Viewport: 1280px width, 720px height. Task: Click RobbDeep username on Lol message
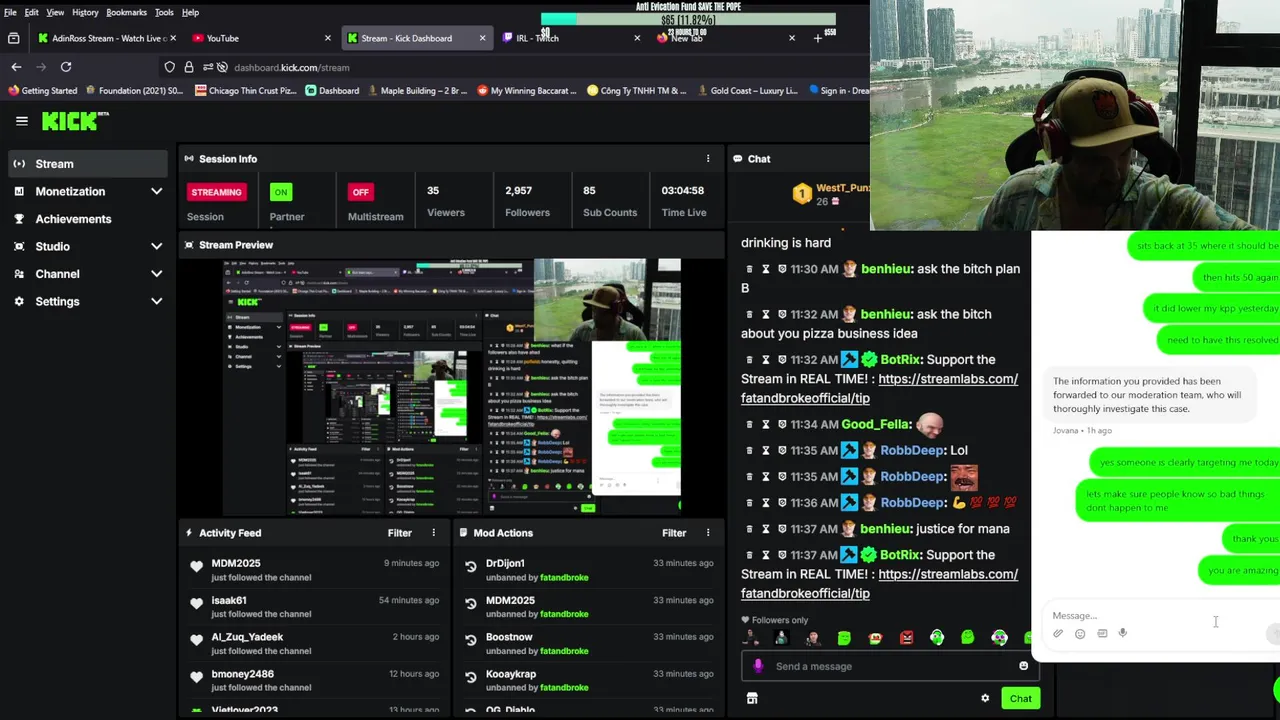[912, 450]
